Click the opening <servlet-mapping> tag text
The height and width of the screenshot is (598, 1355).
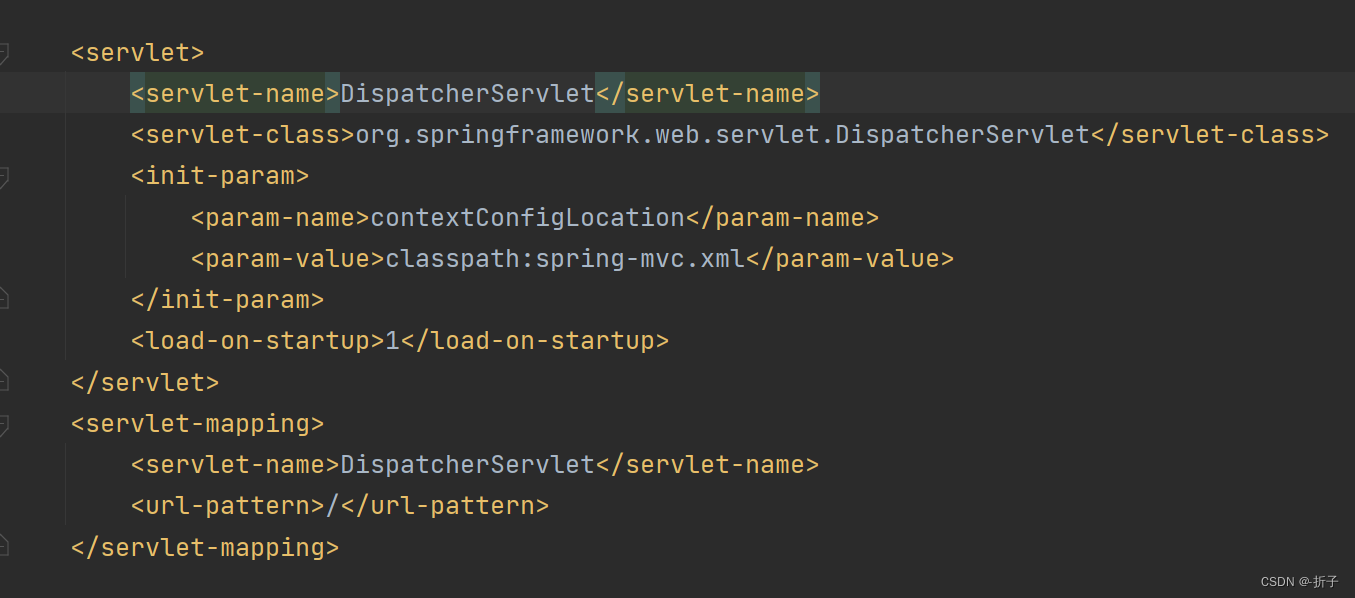[x=197, y=423]
